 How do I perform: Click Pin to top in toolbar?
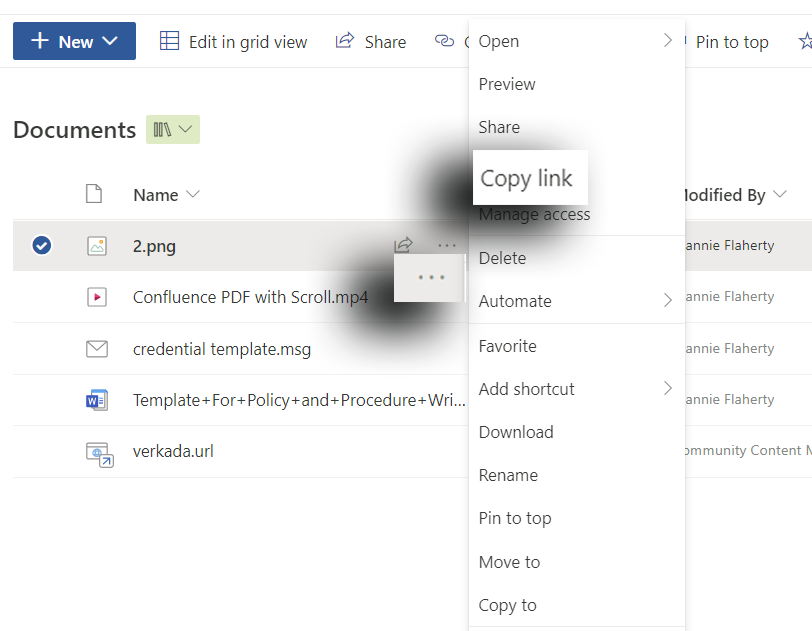click(731, 41)
